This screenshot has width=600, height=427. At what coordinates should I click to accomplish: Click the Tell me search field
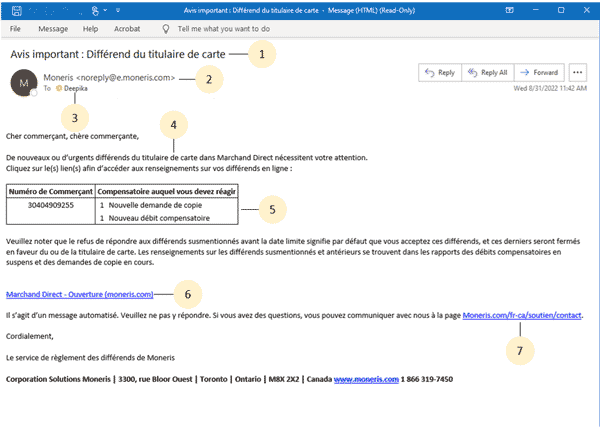pos(223,29)
